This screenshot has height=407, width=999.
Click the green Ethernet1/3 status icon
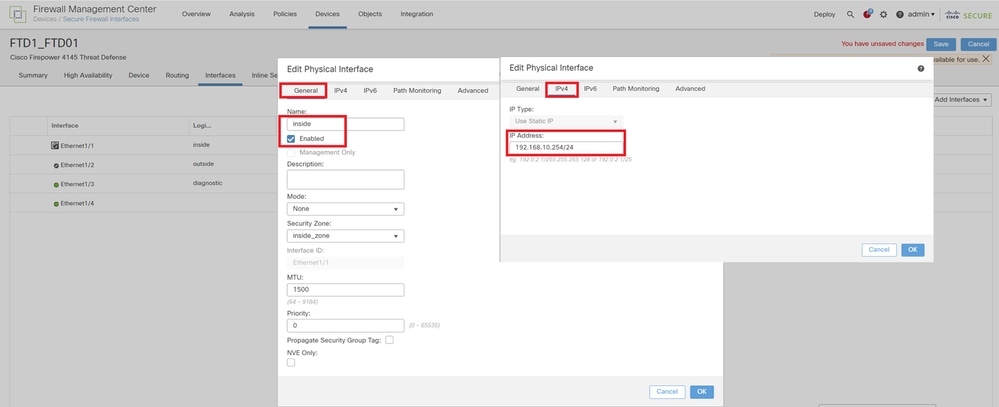(56, 184)
